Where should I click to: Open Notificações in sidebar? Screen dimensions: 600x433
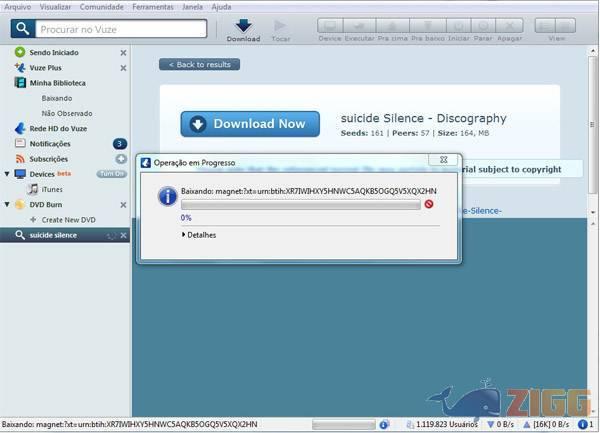point(50,144)
